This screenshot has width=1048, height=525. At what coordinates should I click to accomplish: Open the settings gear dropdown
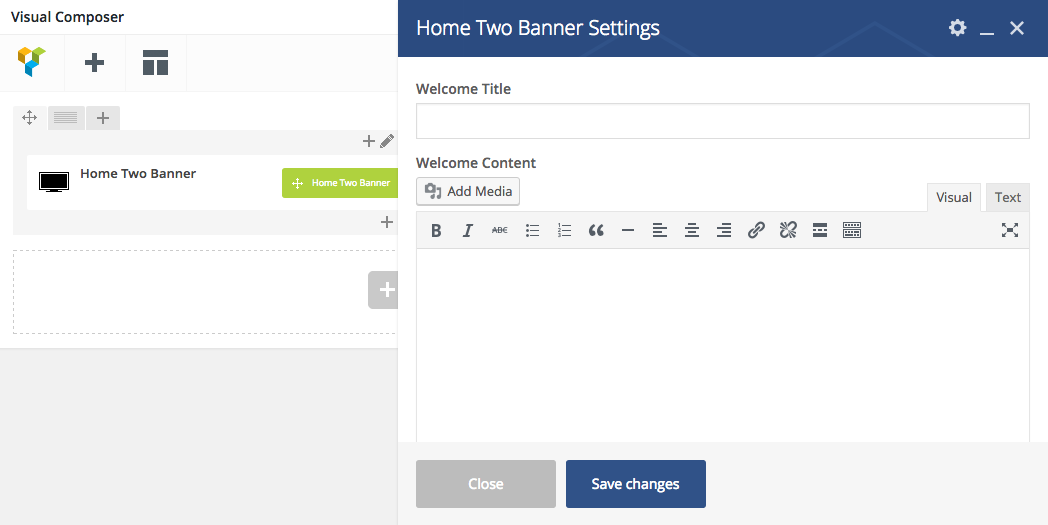(x=957, y=28)
